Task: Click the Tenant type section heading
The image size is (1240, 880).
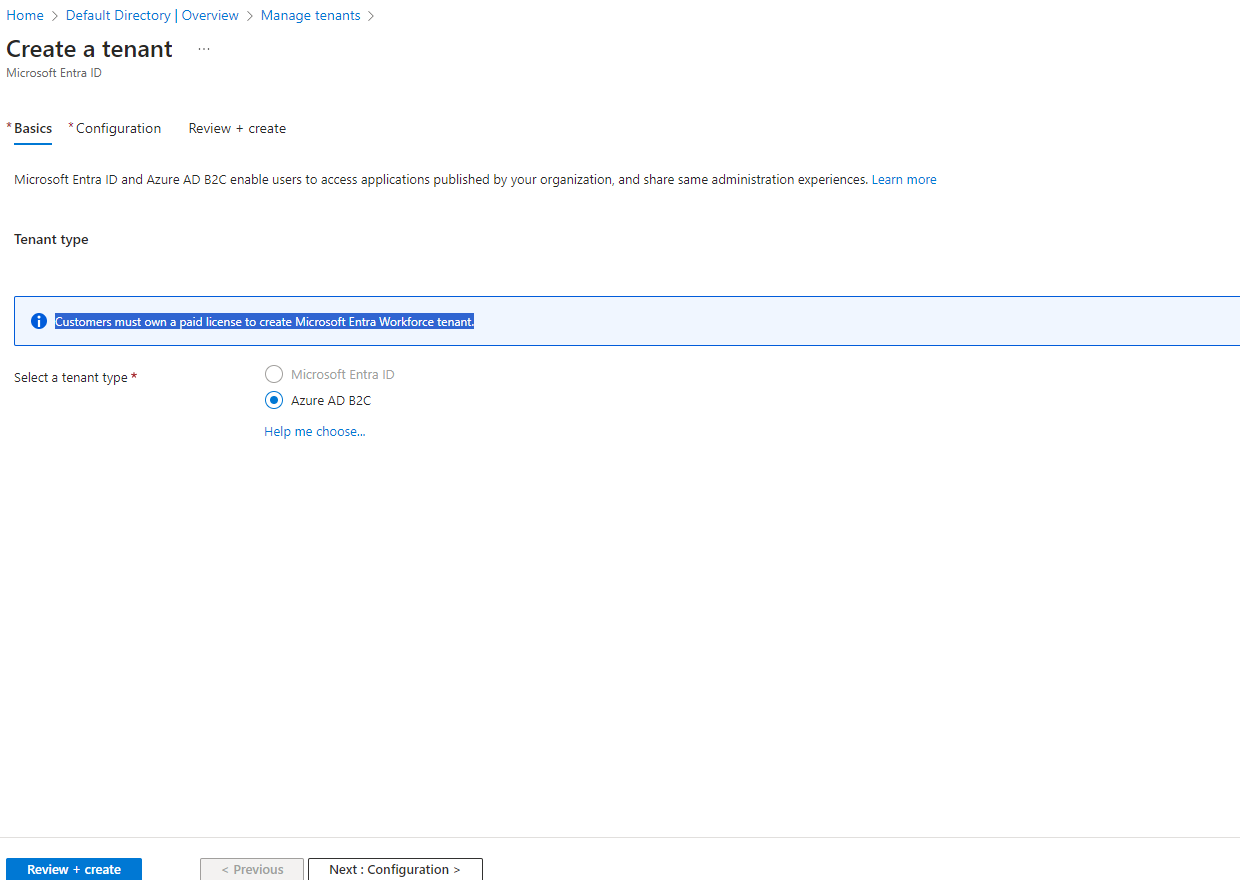Action: click(x=51, y=239)
